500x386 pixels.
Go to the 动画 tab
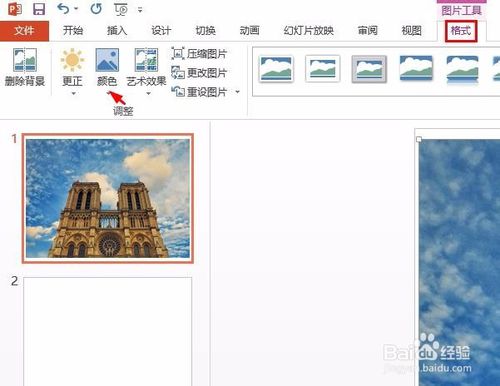tap(249, 31)
